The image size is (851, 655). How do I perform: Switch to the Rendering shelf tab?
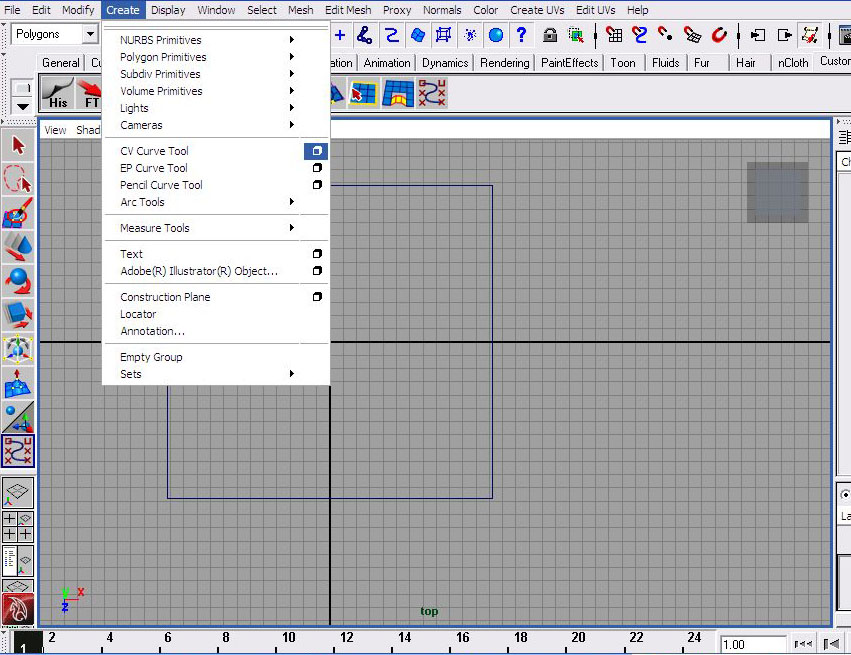point(504,63)
